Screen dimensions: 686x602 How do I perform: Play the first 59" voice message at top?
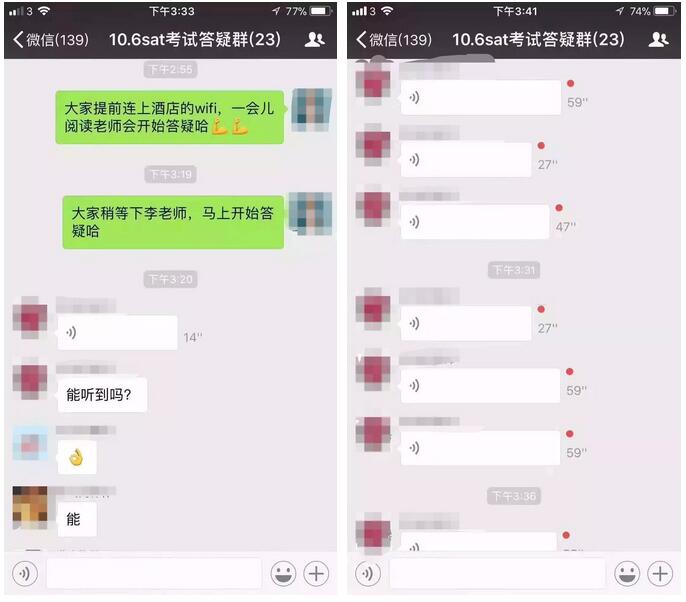pos(480,97)
